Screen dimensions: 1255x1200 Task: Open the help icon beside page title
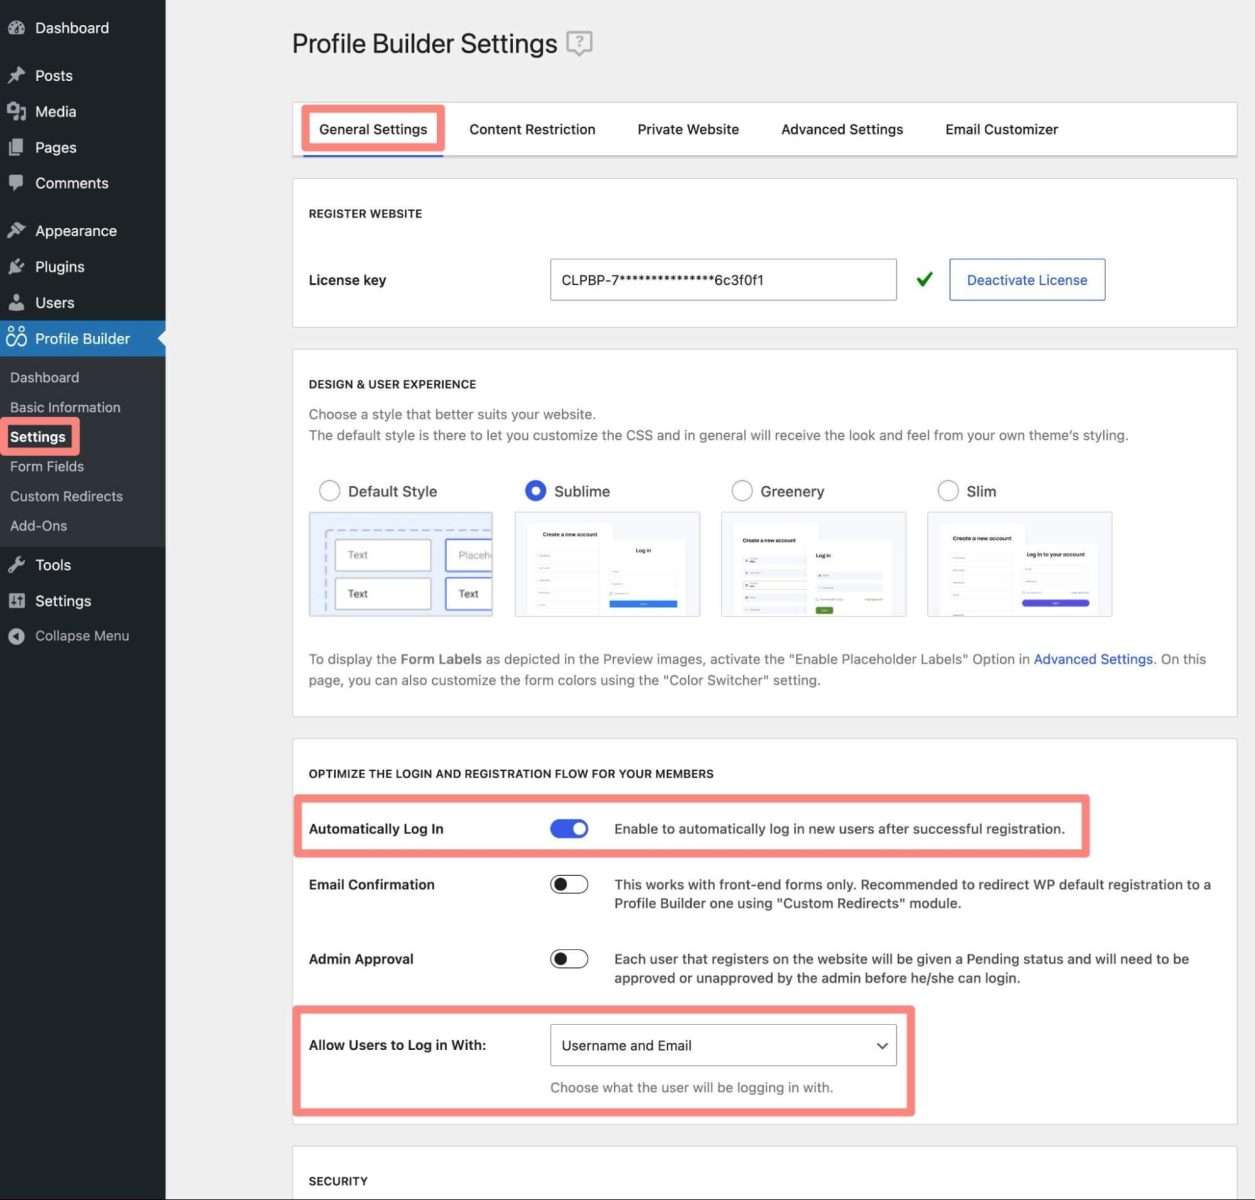[579, 44]
